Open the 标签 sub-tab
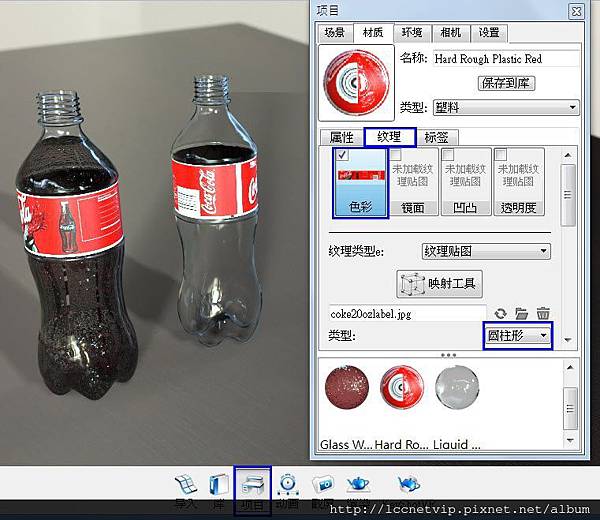Screen dimensions: 600x520 [x=437, y=137]
